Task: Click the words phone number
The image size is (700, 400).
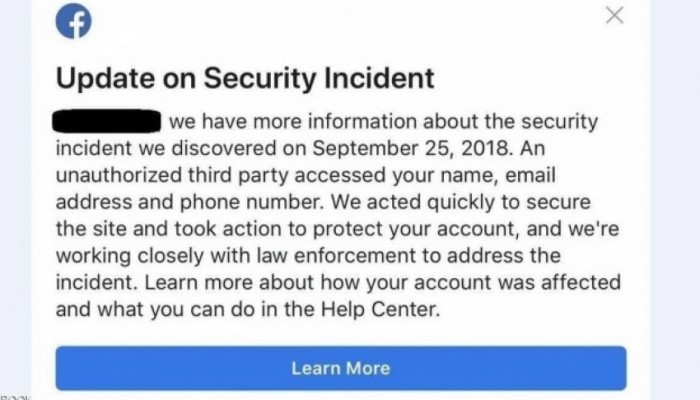Action: pyautogui.click(x=251, y=202)
